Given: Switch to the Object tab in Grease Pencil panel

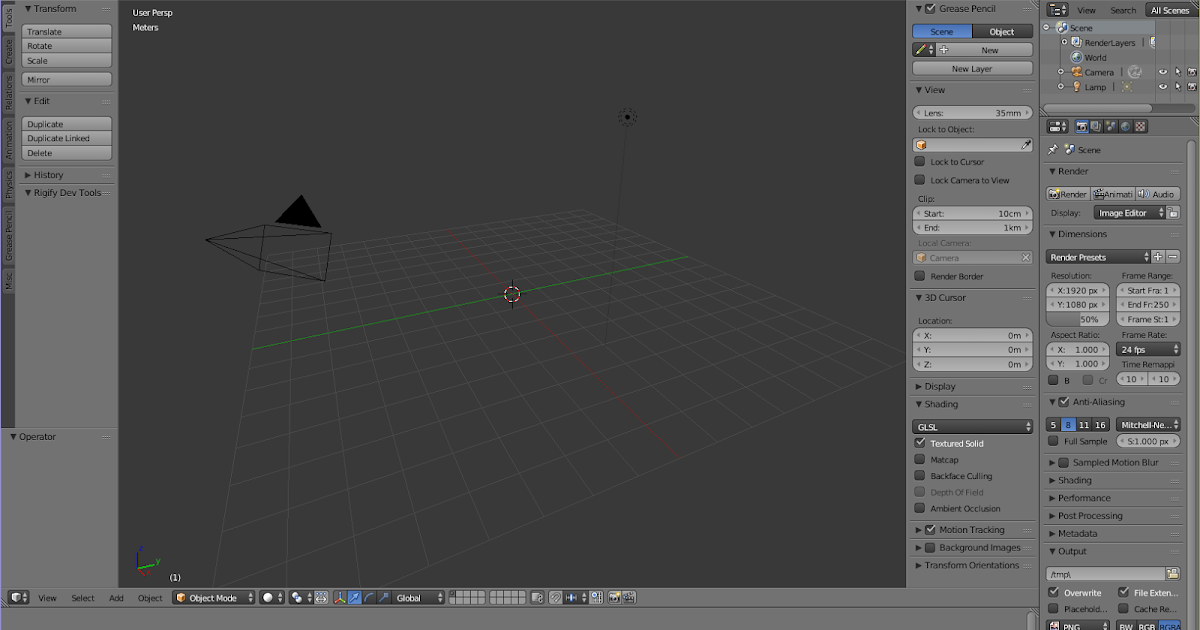Looking at the screenshot, I should [1005, 31].
